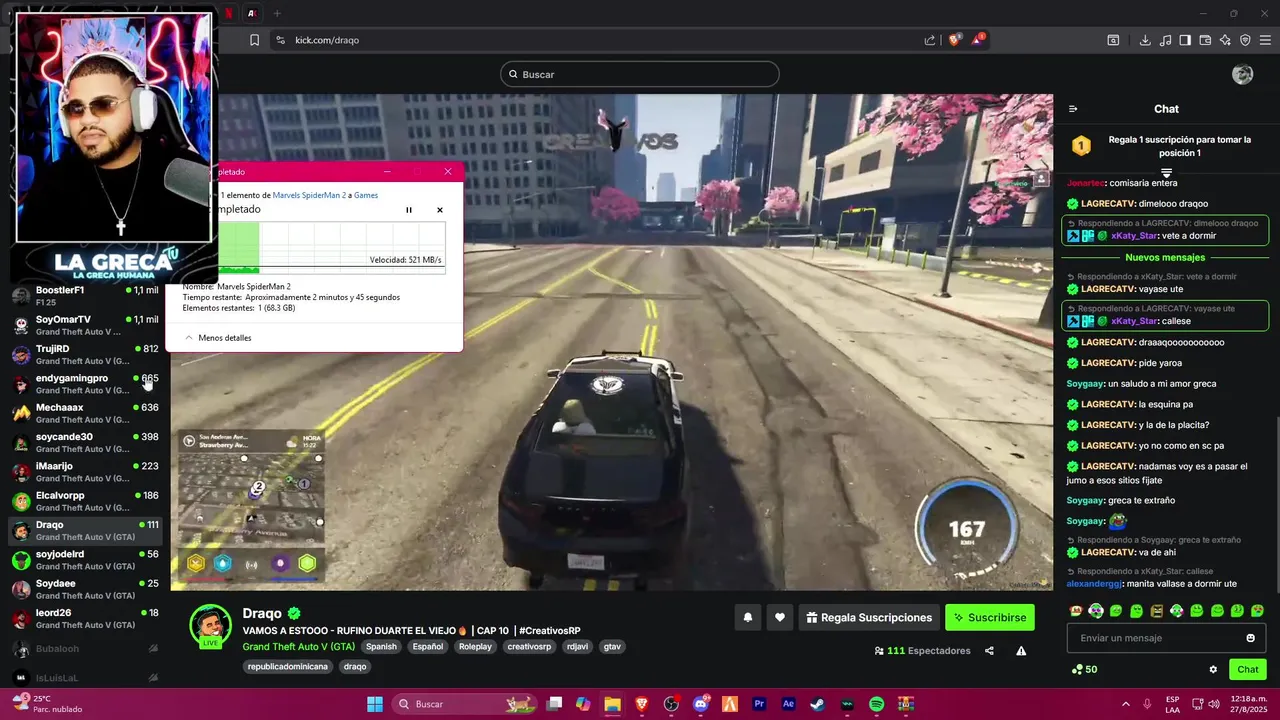
Task: Open leord26 channel in sidebar
Action: (85, 619)
